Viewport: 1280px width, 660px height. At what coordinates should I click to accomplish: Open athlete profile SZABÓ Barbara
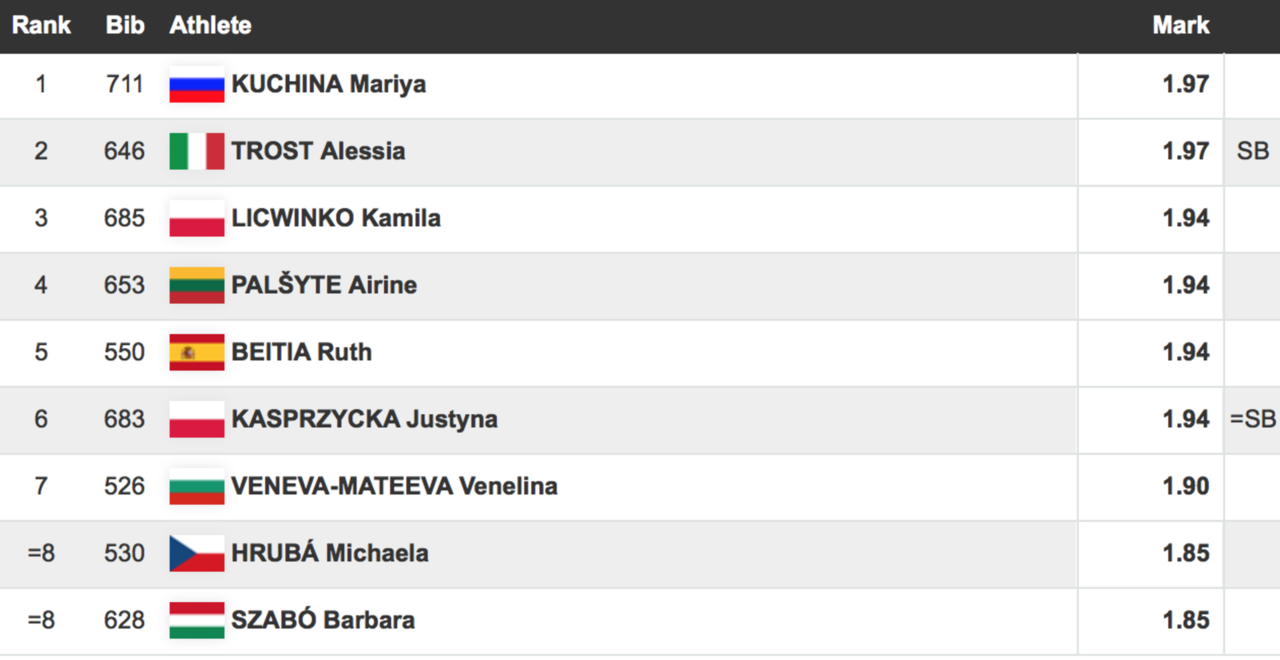tap(323, 620)
